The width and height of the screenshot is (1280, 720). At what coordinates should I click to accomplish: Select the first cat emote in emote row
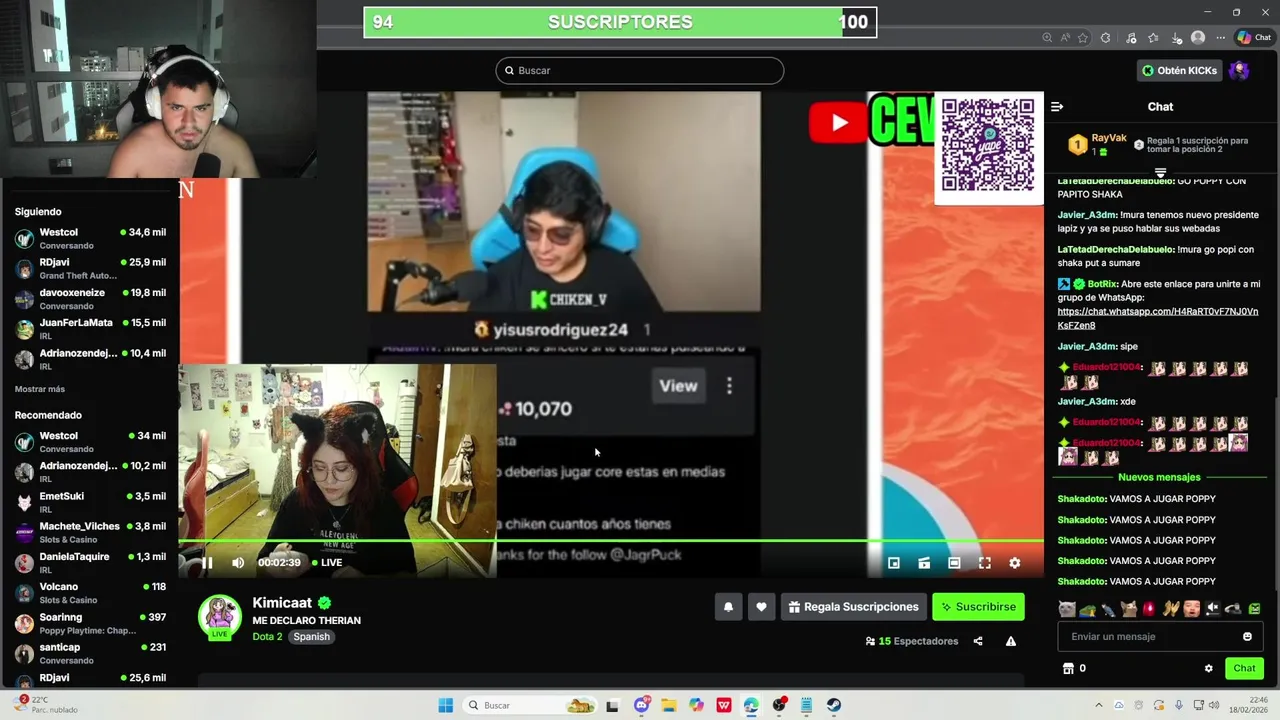click(x=1067, y=608)
